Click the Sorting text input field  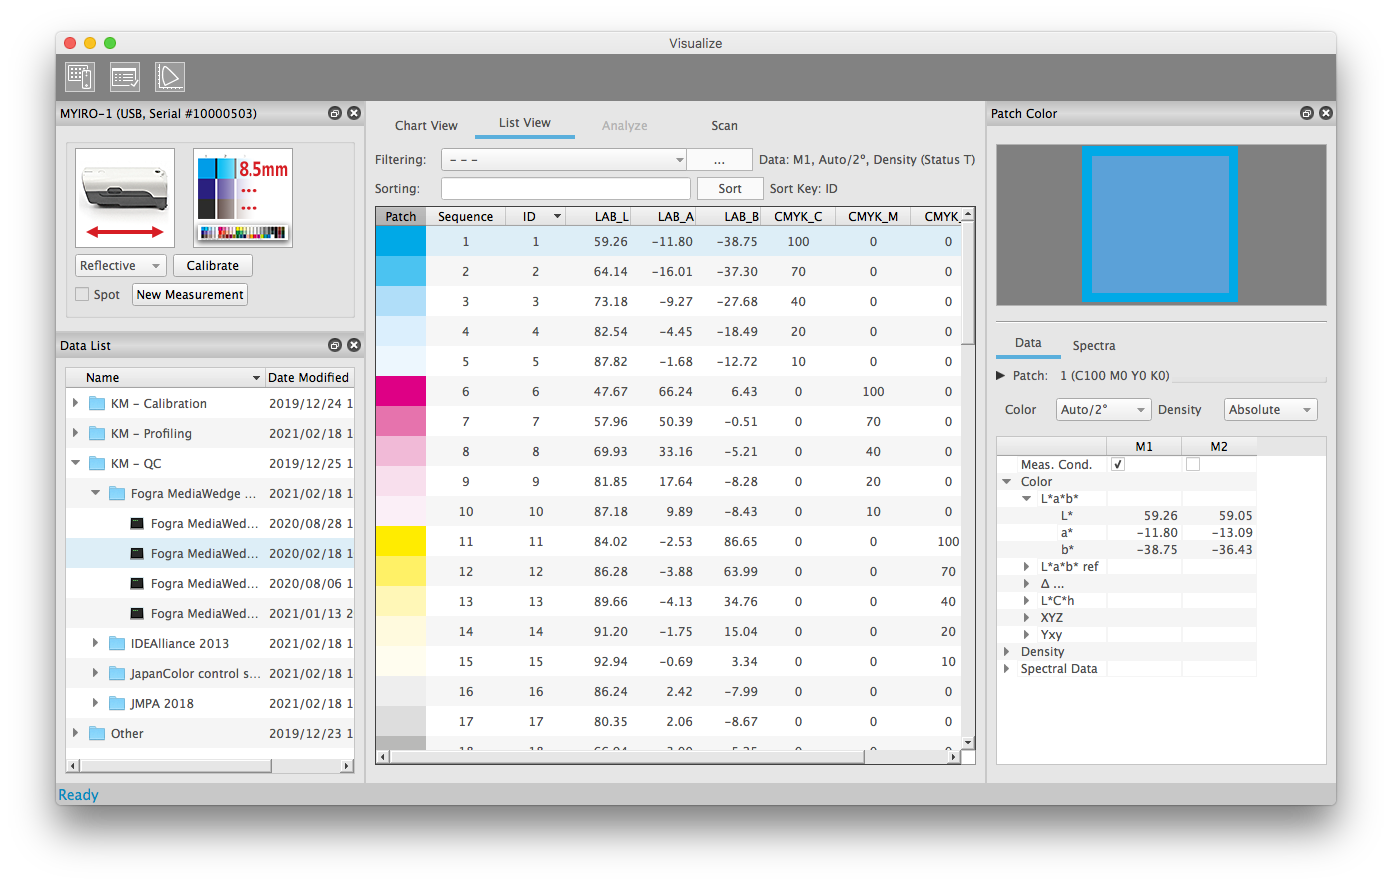(x=565, y=189)
